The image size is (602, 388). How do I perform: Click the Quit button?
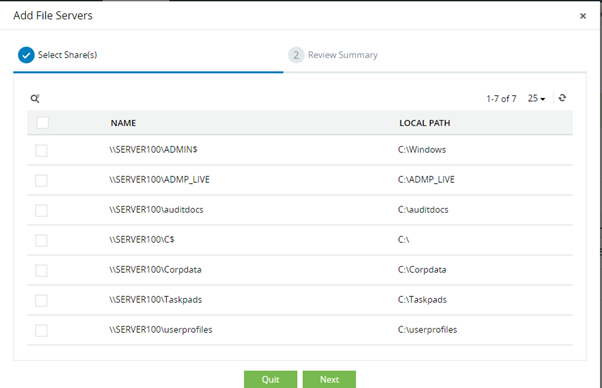point(271,379)
